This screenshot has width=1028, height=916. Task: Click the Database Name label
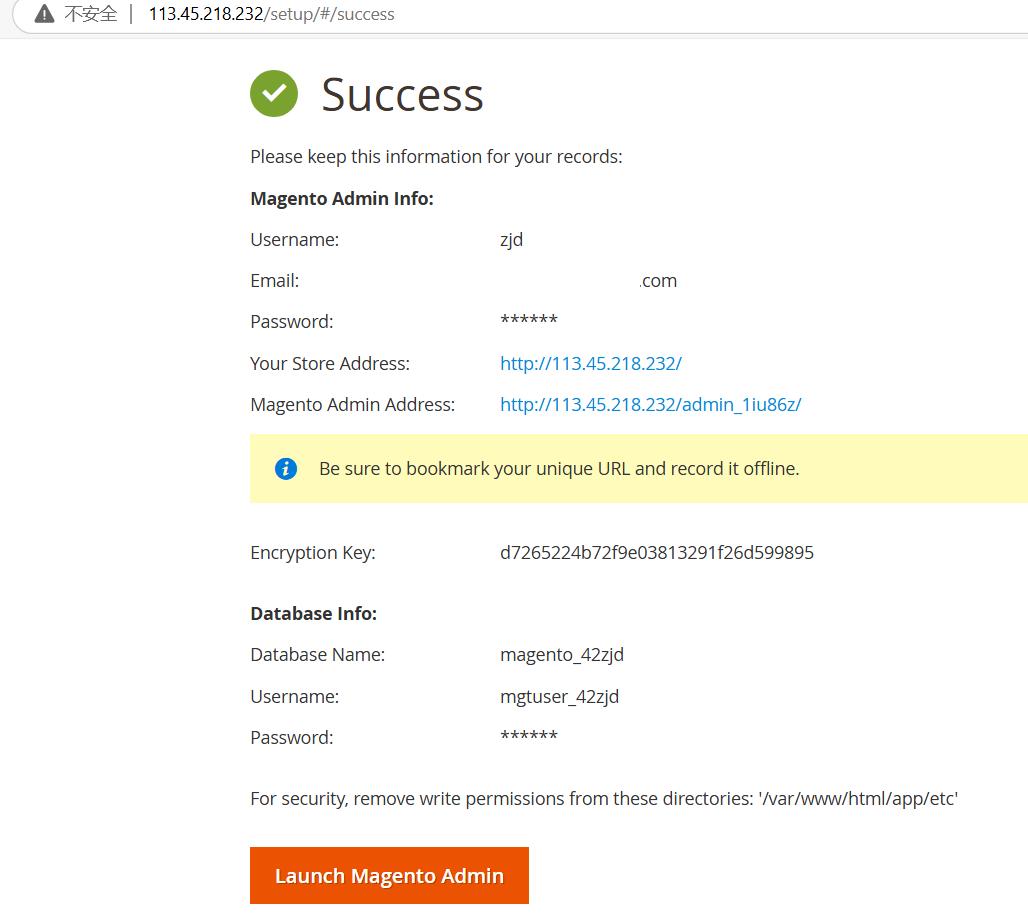click(318, 655)
